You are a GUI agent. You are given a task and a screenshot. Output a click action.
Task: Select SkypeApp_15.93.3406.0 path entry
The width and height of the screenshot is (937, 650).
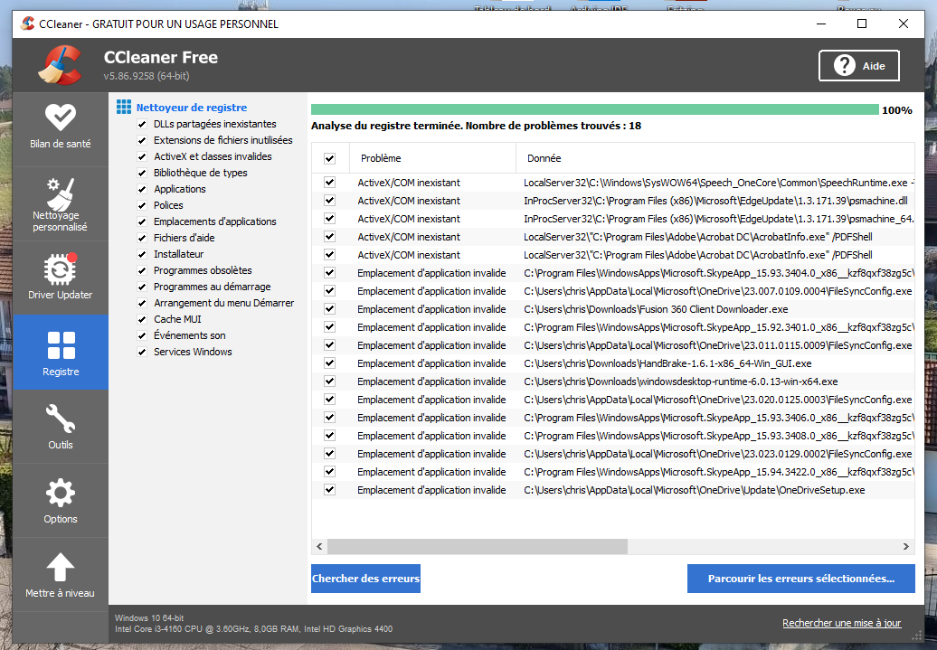pyautogui.click(x=719, y=418)
